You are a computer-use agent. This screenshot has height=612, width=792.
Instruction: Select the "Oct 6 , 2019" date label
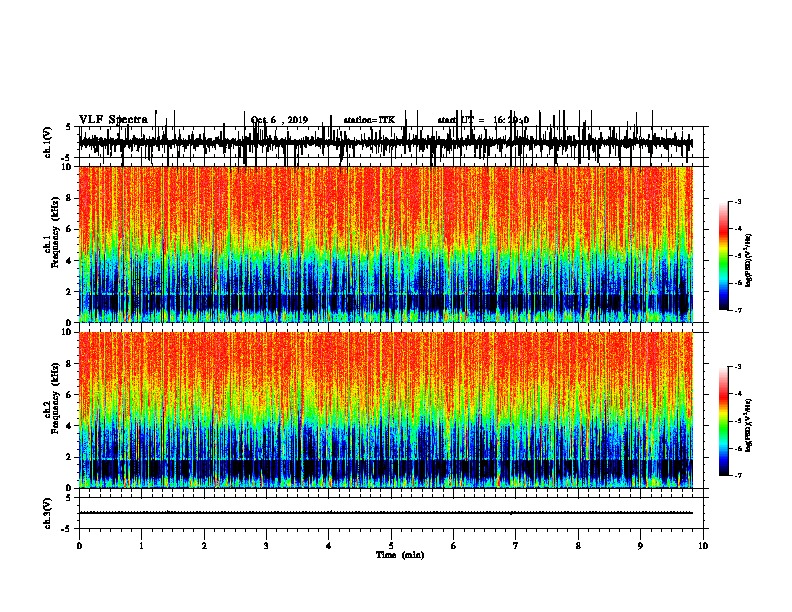tap(279, 120)
